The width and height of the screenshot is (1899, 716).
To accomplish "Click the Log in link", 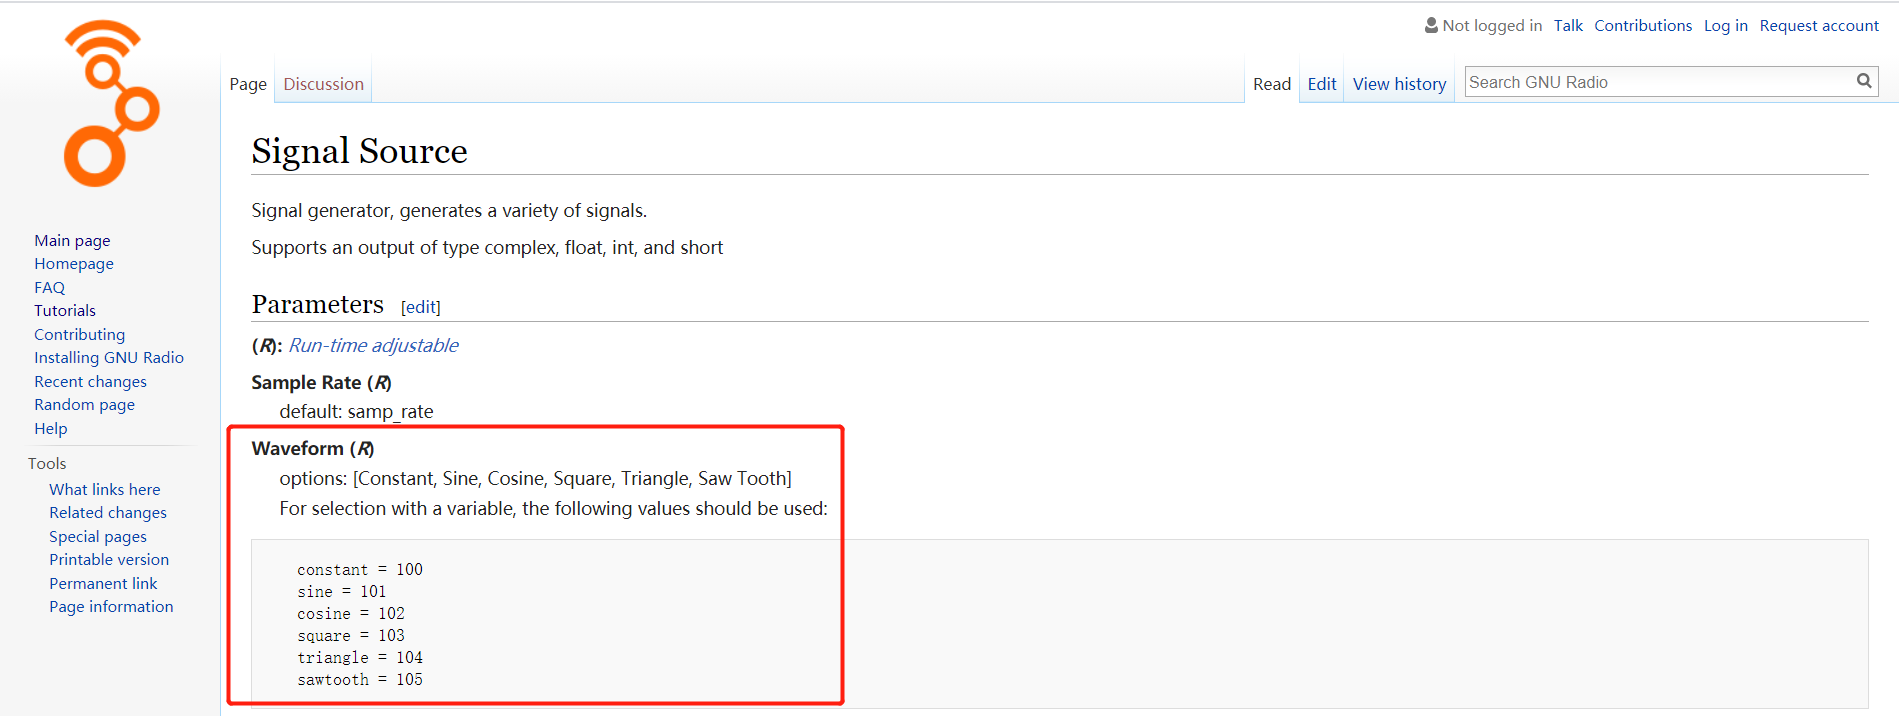I will coord(1726,26).
